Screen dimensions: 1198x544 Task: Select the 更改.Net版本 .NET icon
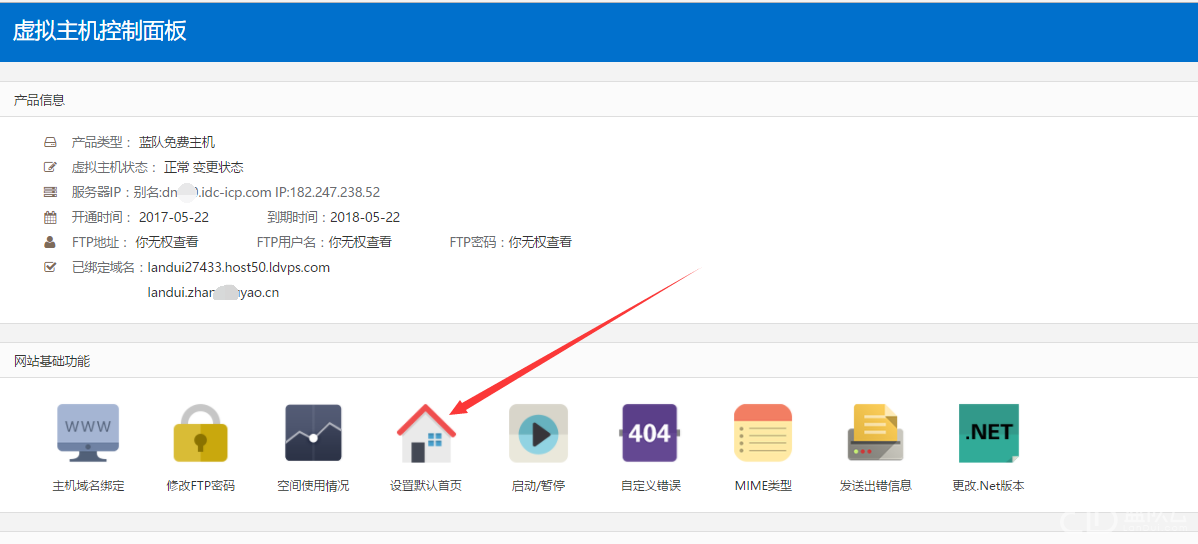coord(988,433)
